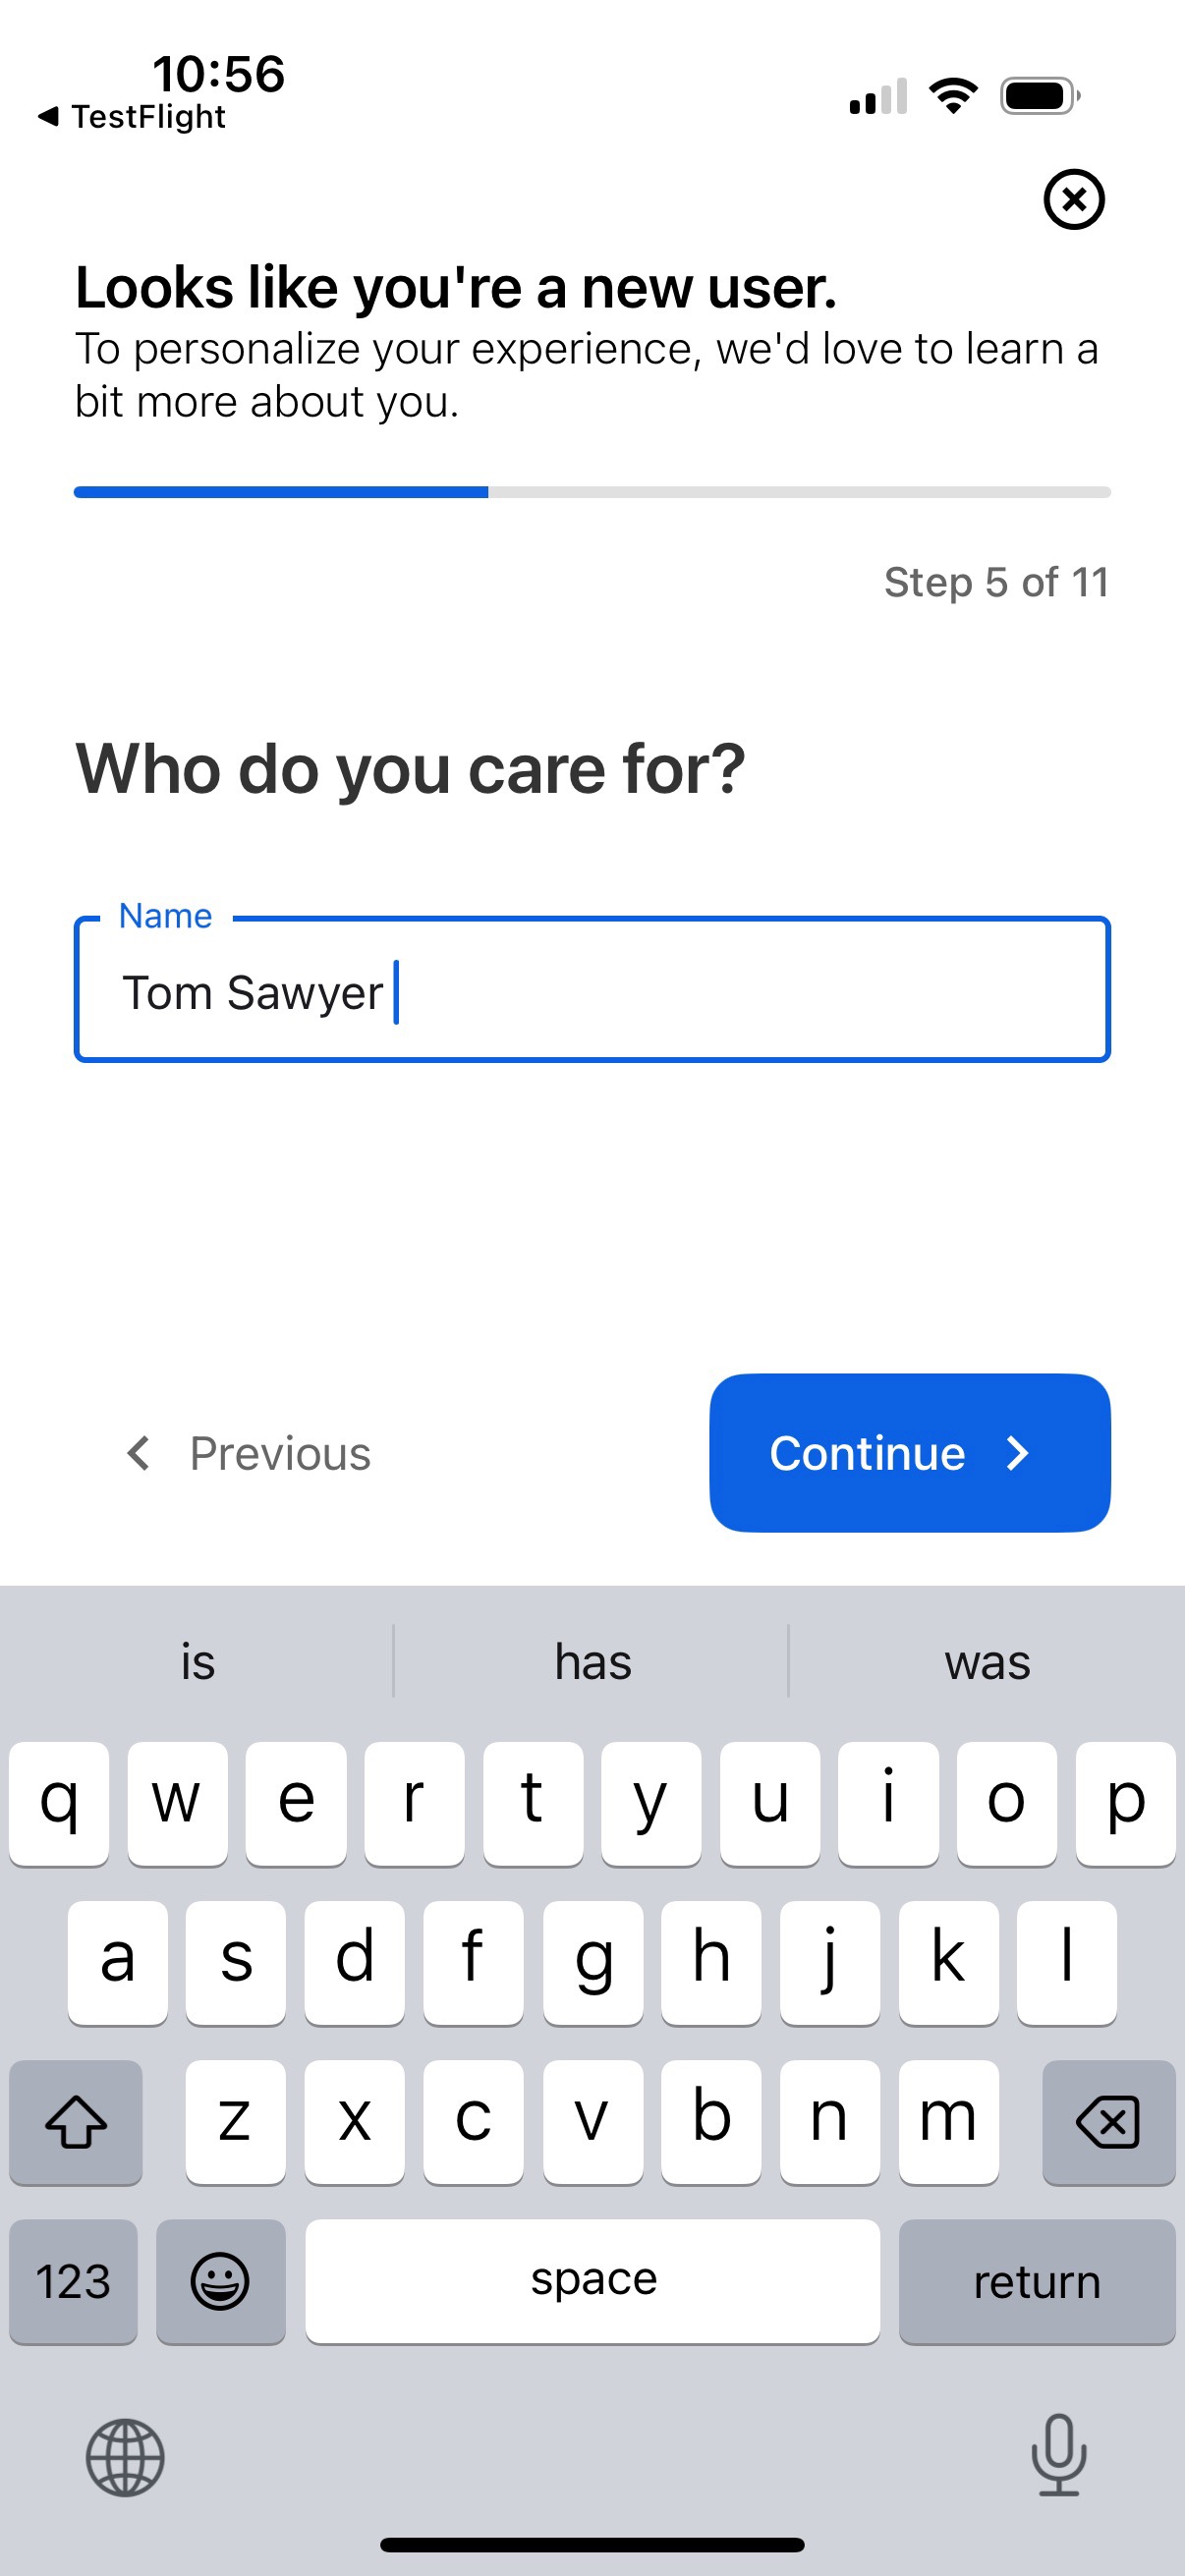Tap the cellular signal strength icon

click(x=878, y=96)
